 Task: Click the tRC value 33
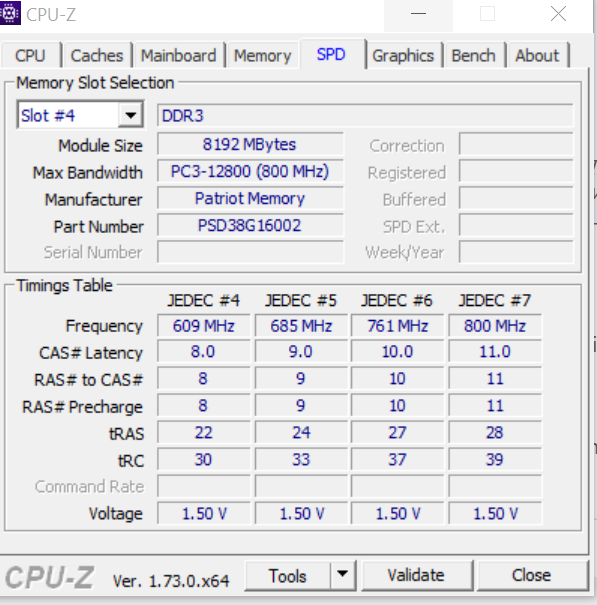tap(301, 460)
